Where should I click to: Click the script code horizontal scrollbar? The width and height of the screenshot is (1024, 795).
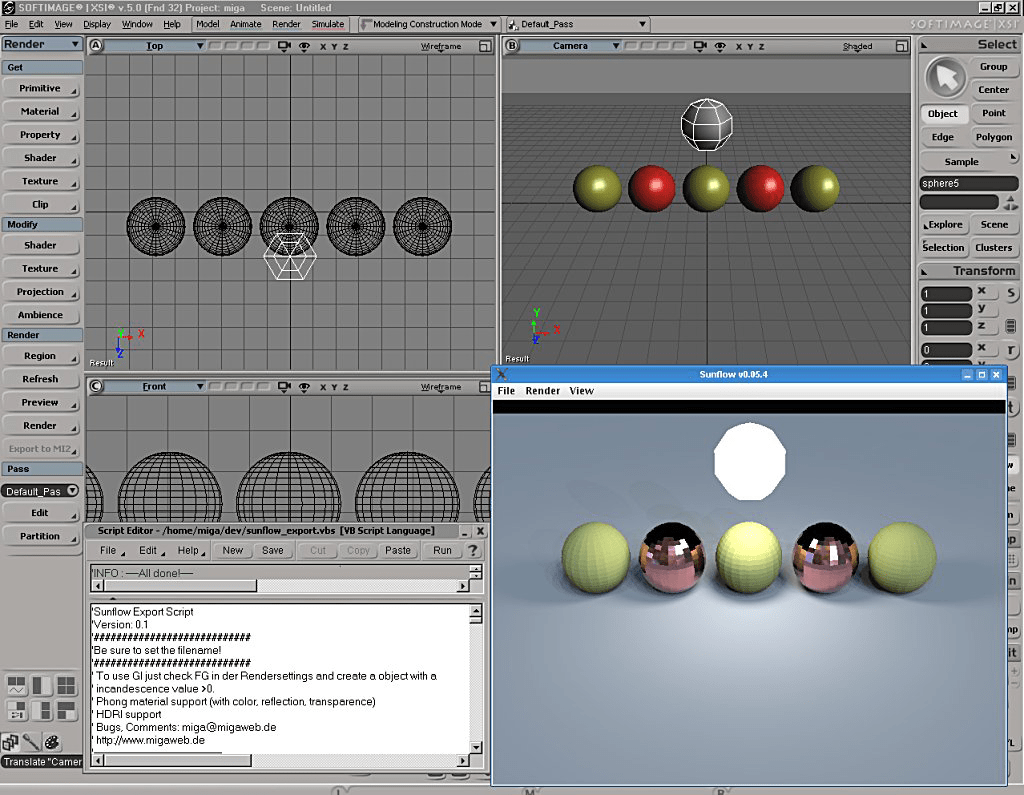tap(280, 760)
